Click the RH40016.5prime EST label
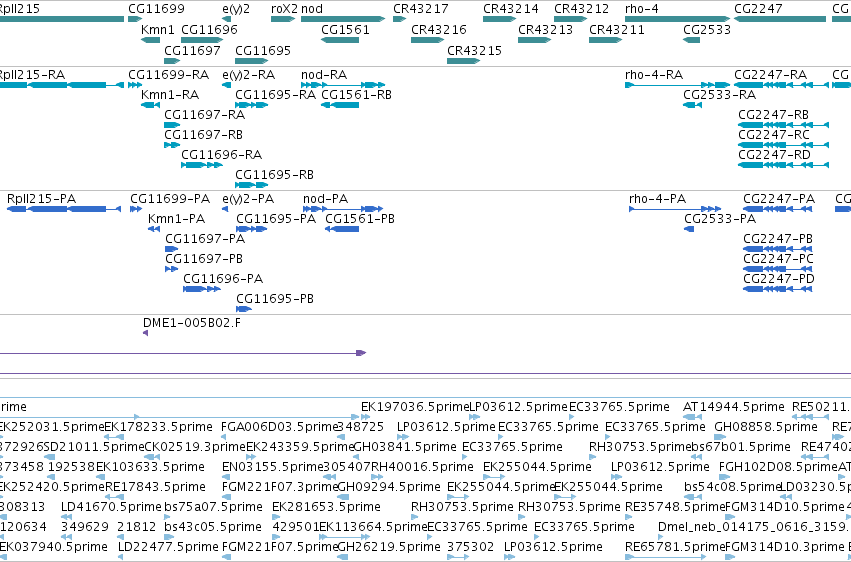851x562 pixels. pos(422,467)
